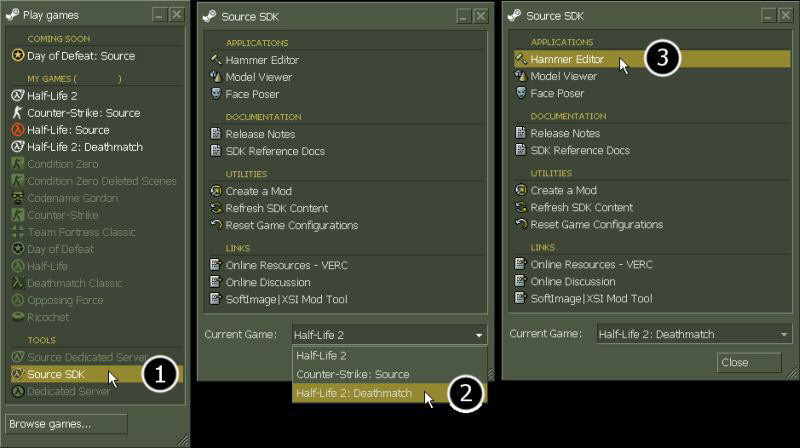Open Online Resources - VERC in right Source SDK window
Image resolution: width=800 pixels, height=448 pixels.
click(591, 264)
